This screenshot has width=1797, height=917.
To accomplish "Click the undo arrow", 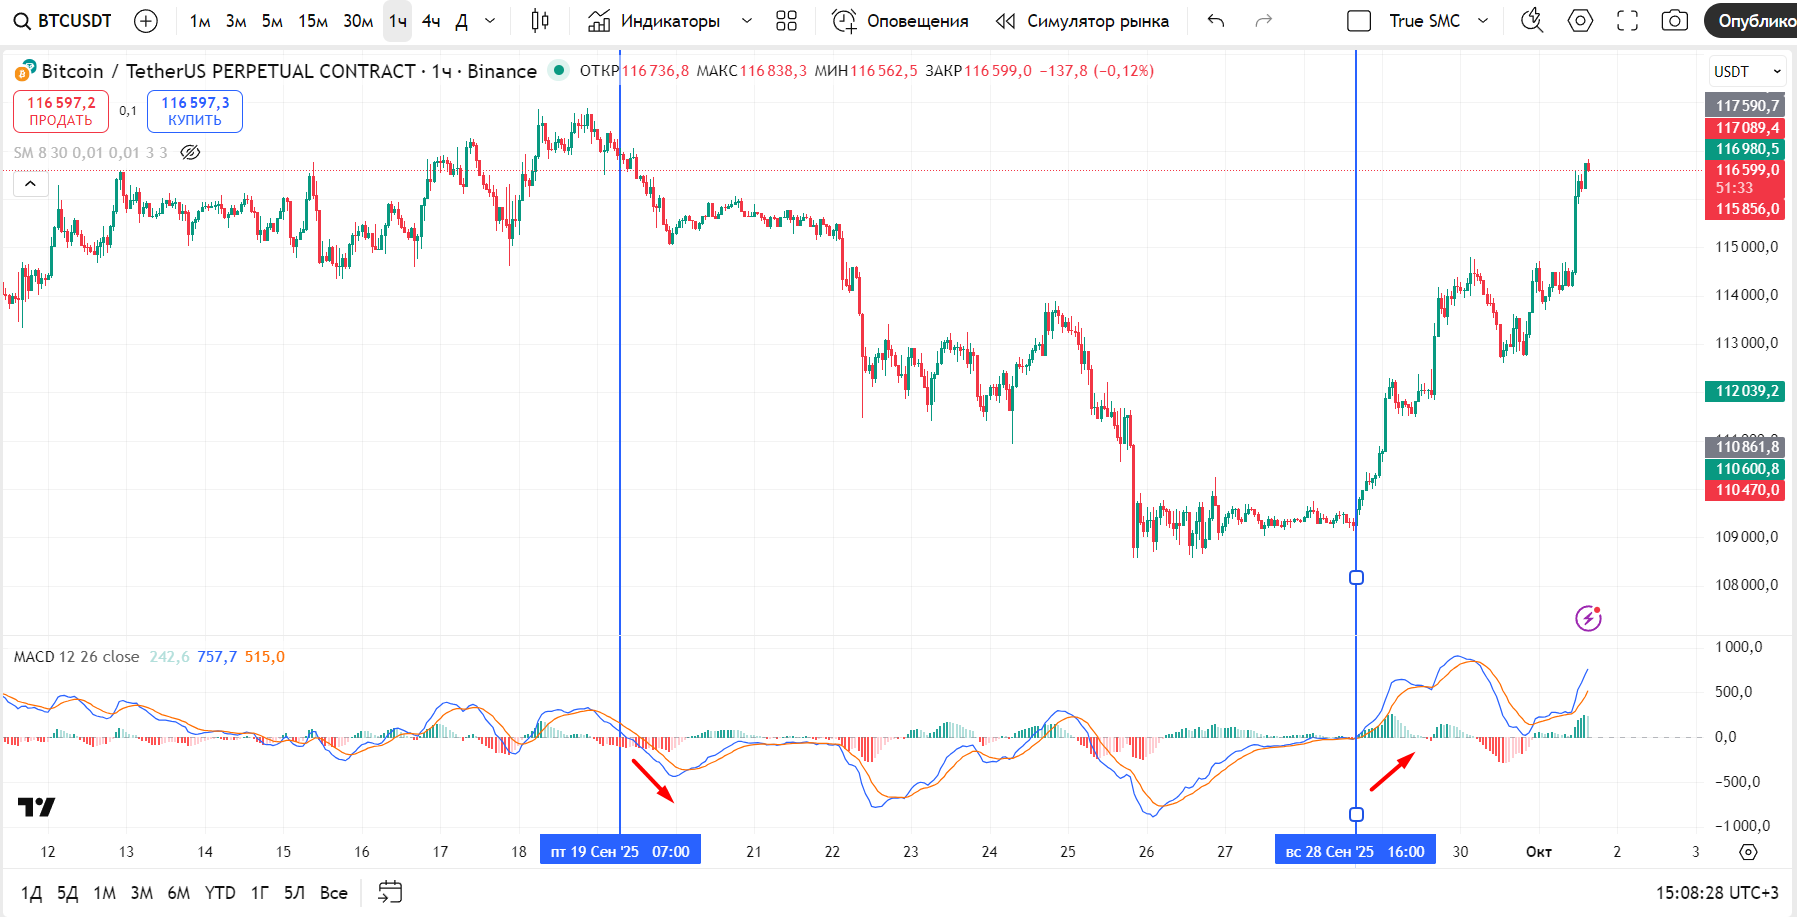I will (1216, 21).
